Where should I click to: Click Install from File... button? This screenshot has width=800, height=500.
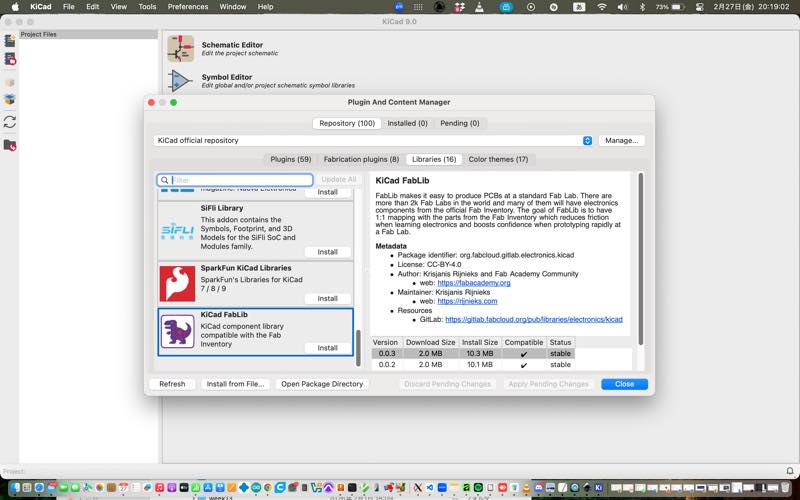[x=235, y=384]
